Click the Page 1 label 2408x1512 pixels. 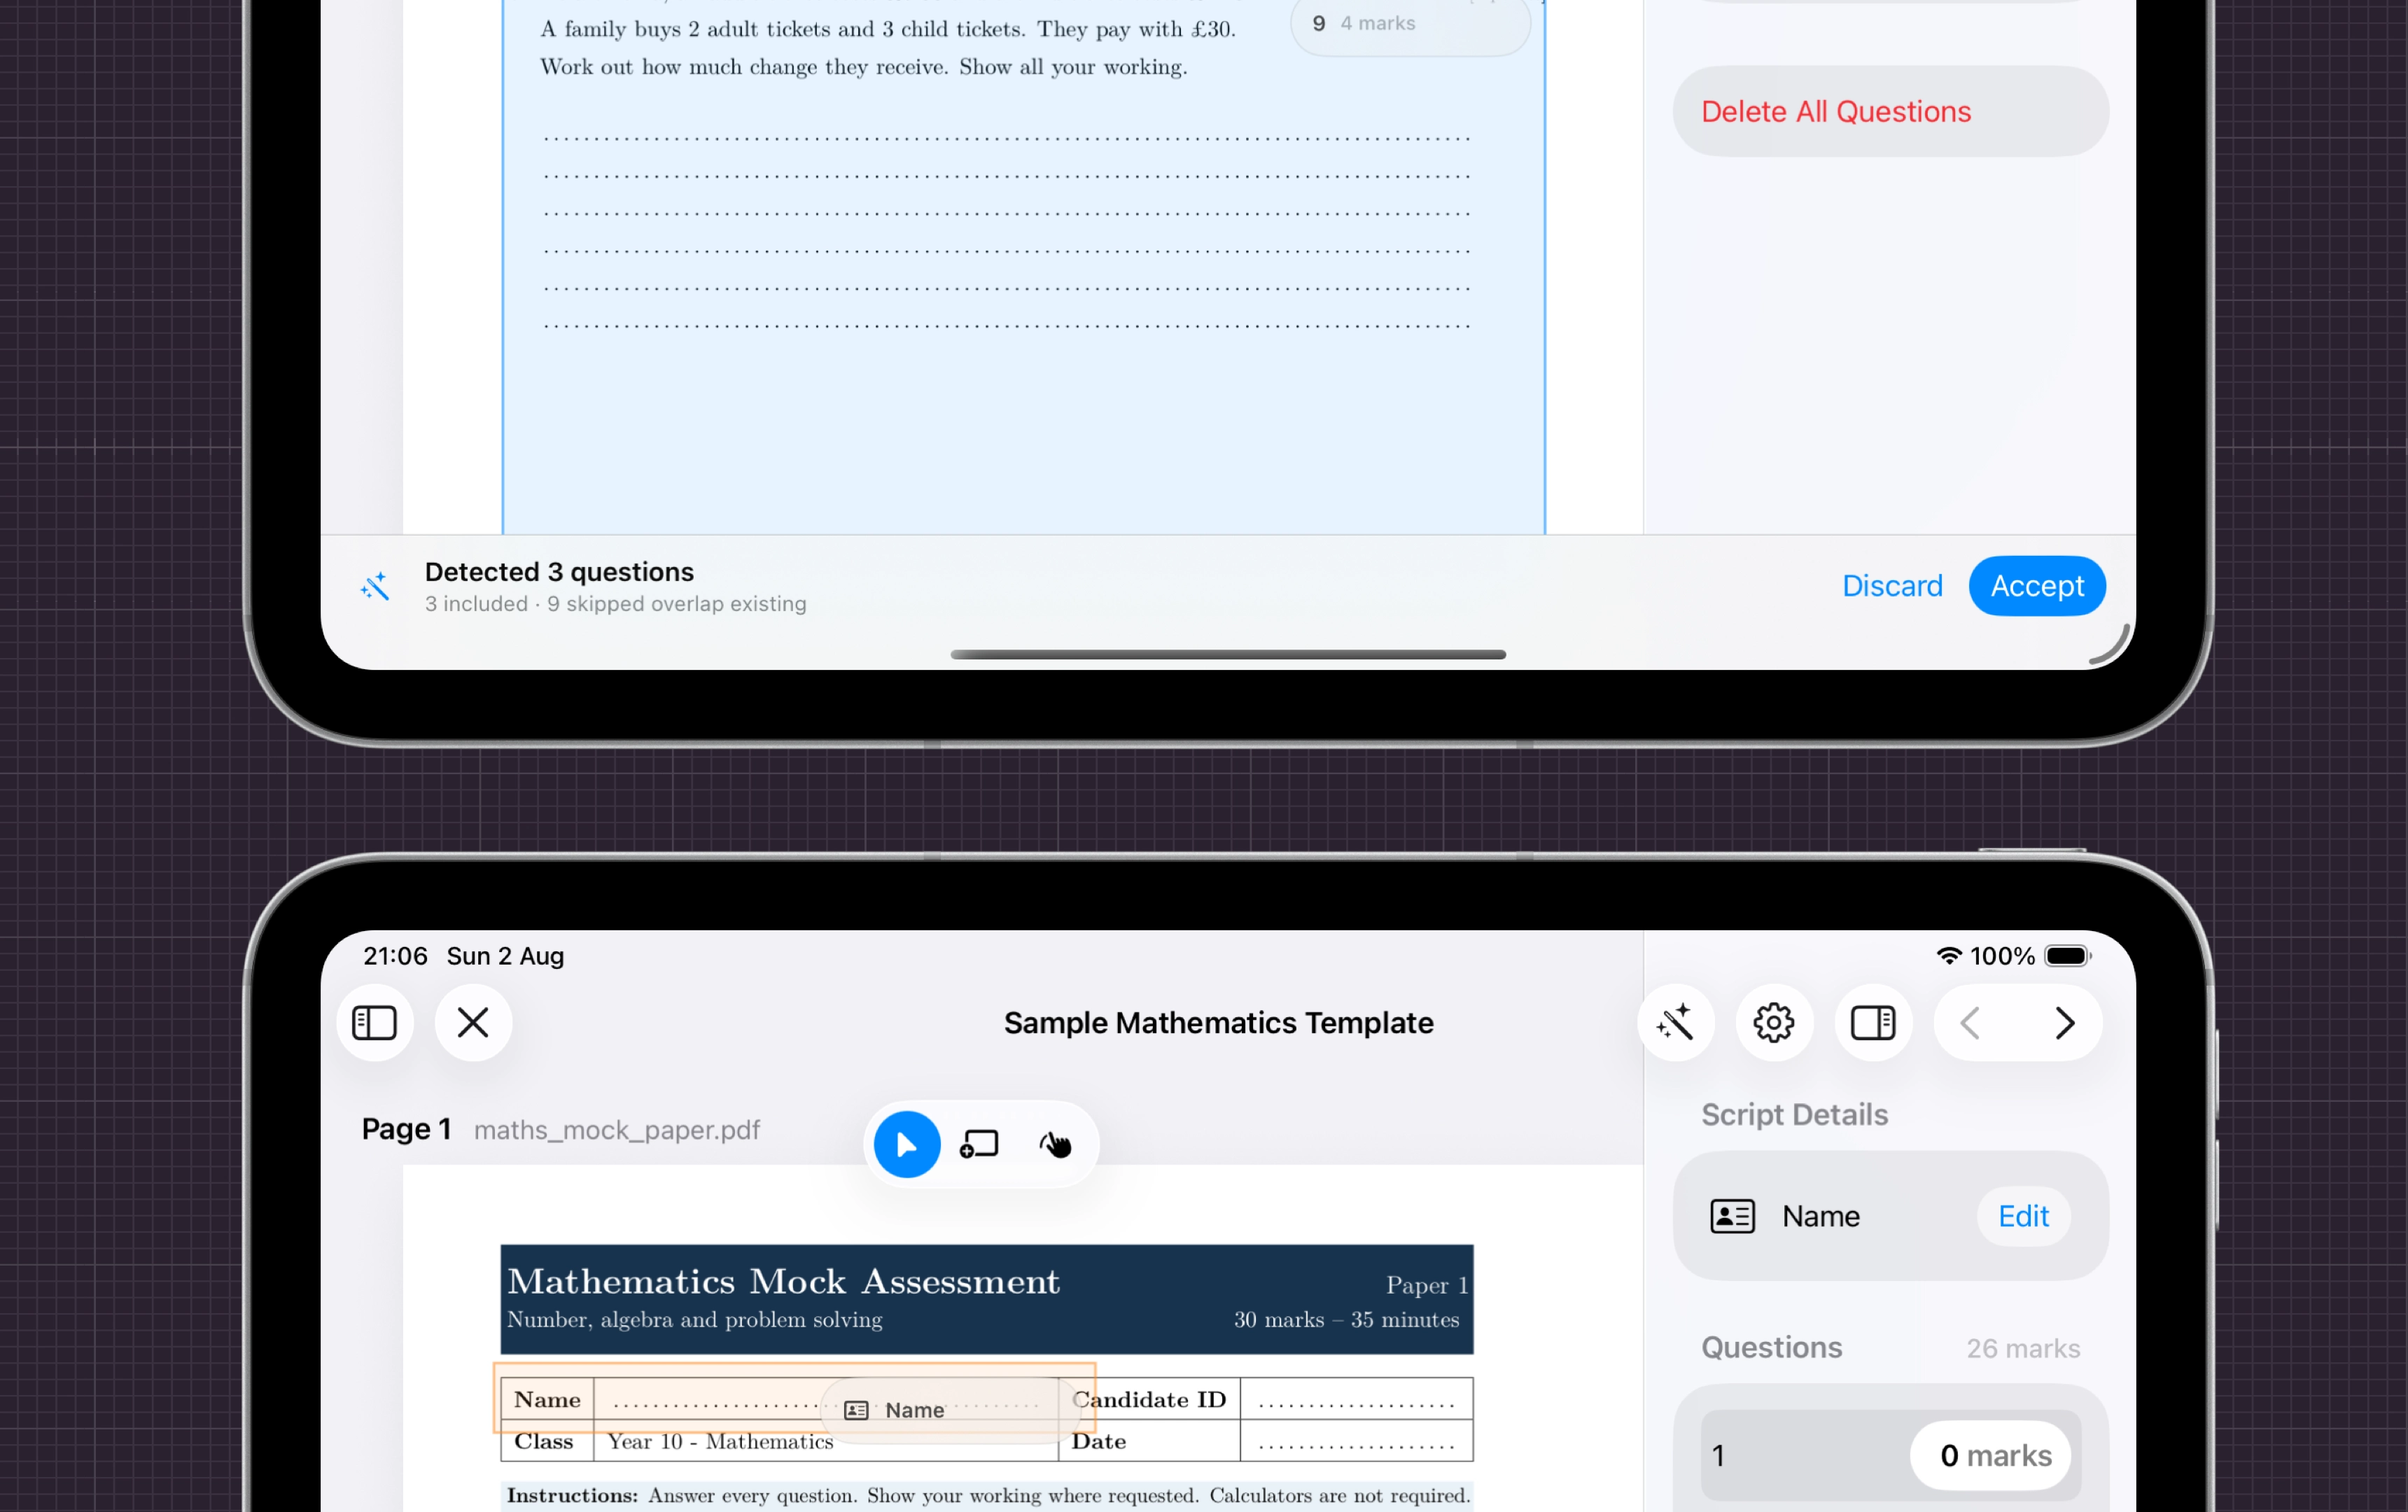(406, 1129)
